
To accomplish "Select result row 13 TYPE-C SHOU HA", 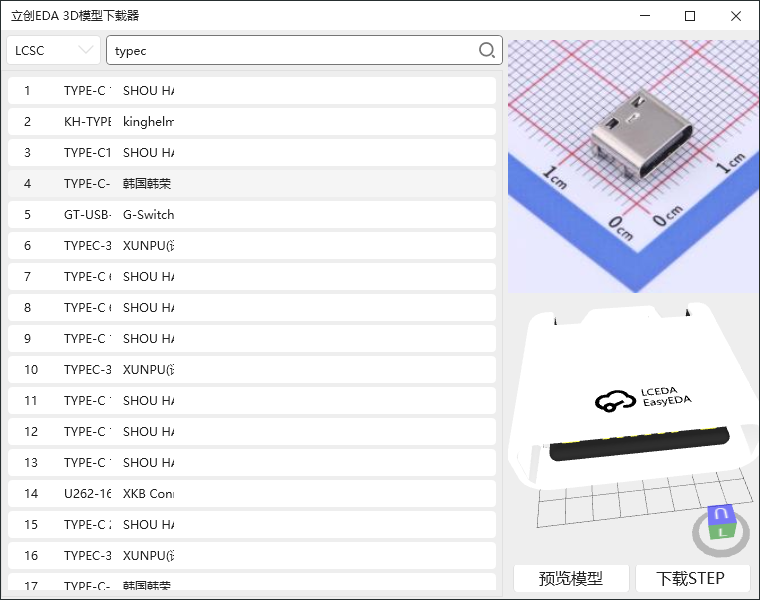I will (252, 463).
